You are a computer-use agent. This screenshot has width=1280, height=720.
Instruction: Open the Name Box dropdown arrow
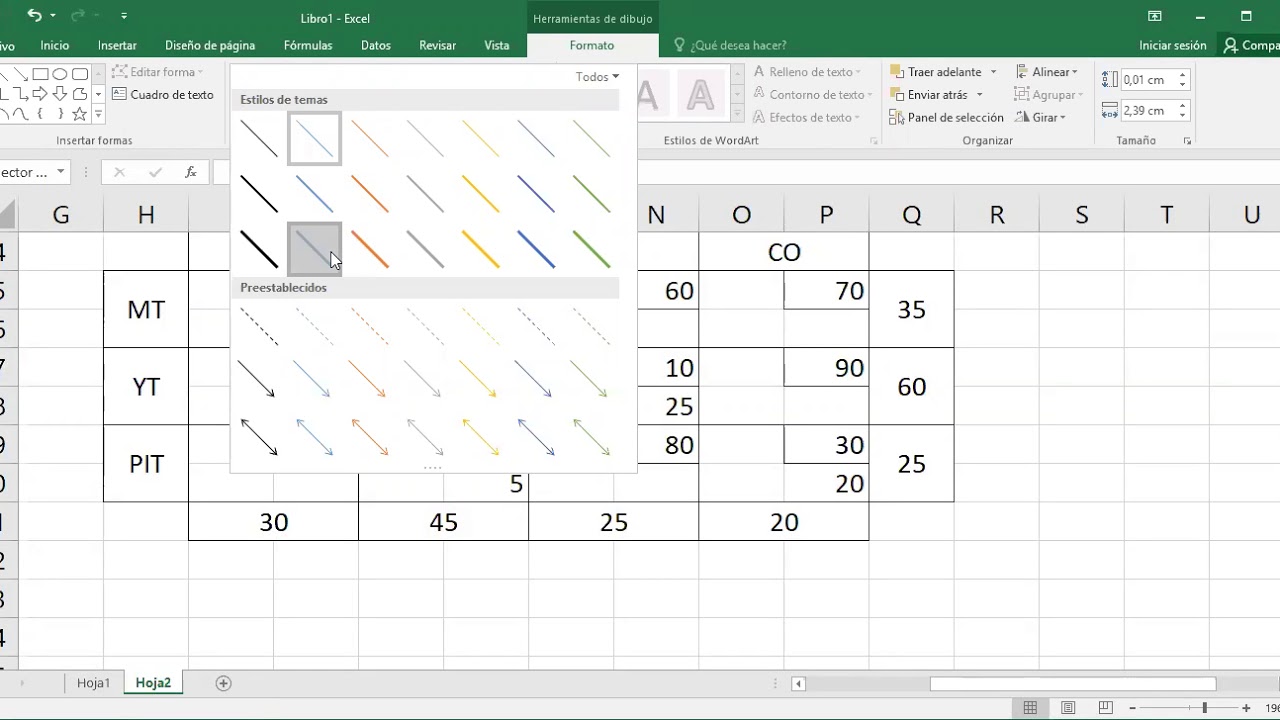click(x=60, y=172)
